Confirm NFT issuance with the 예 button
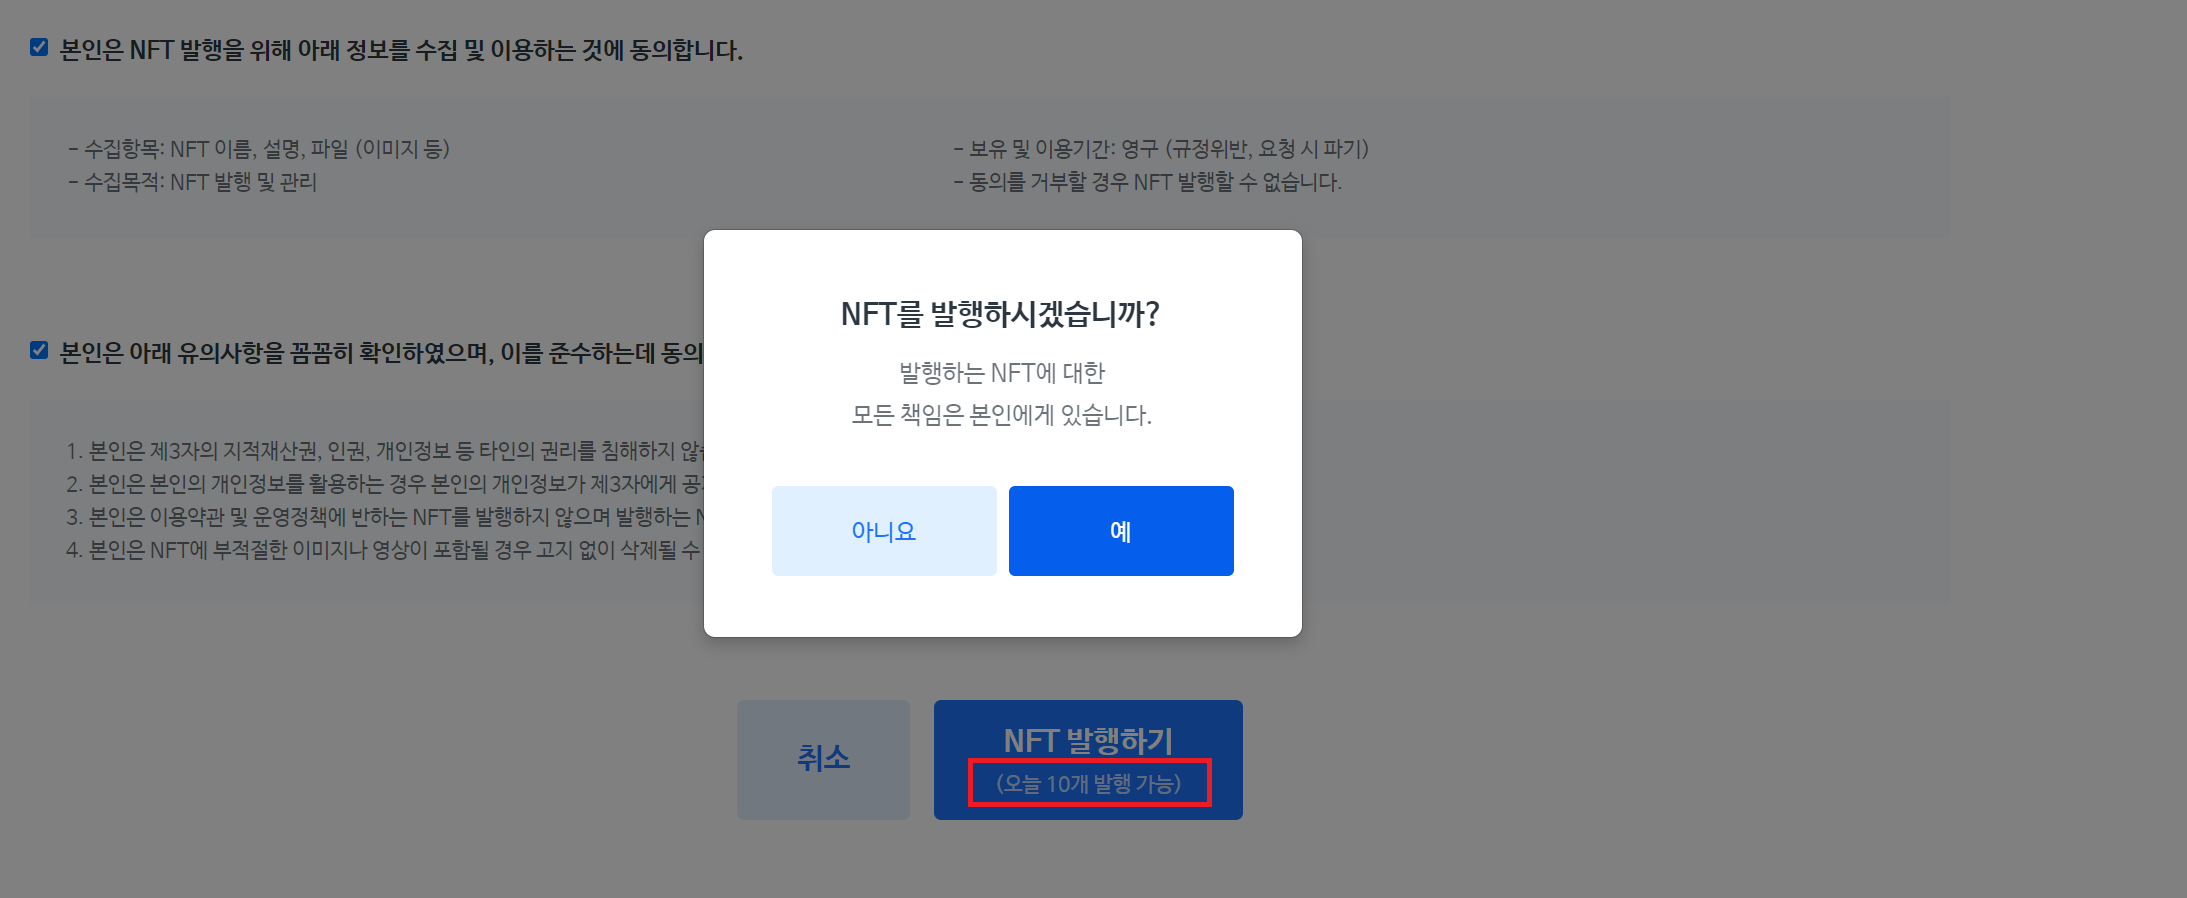 [x=1121, y=531]
